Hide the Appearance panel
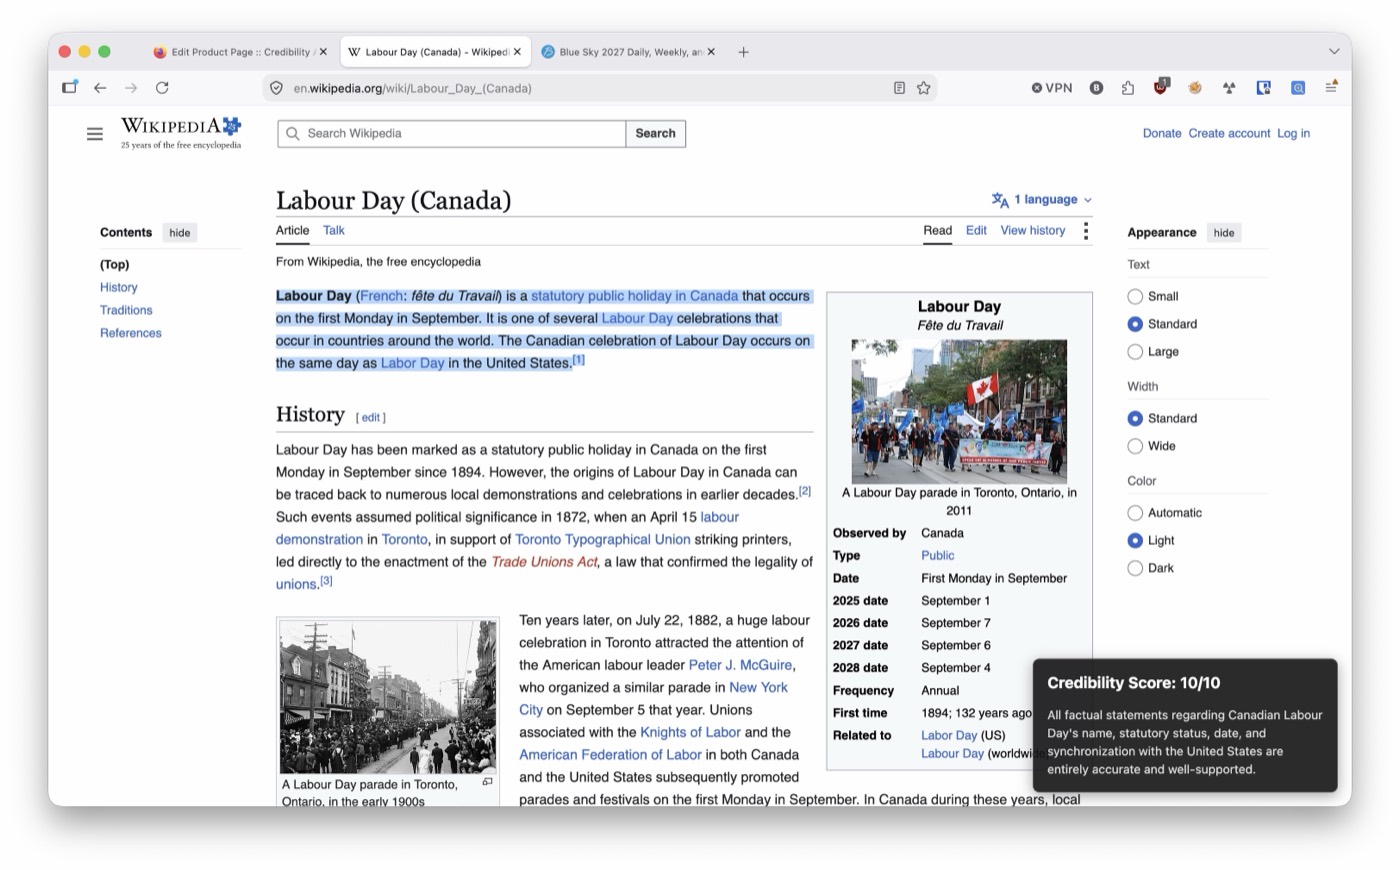Screen dimensions: 1400x870 (x=1224, y=233)
